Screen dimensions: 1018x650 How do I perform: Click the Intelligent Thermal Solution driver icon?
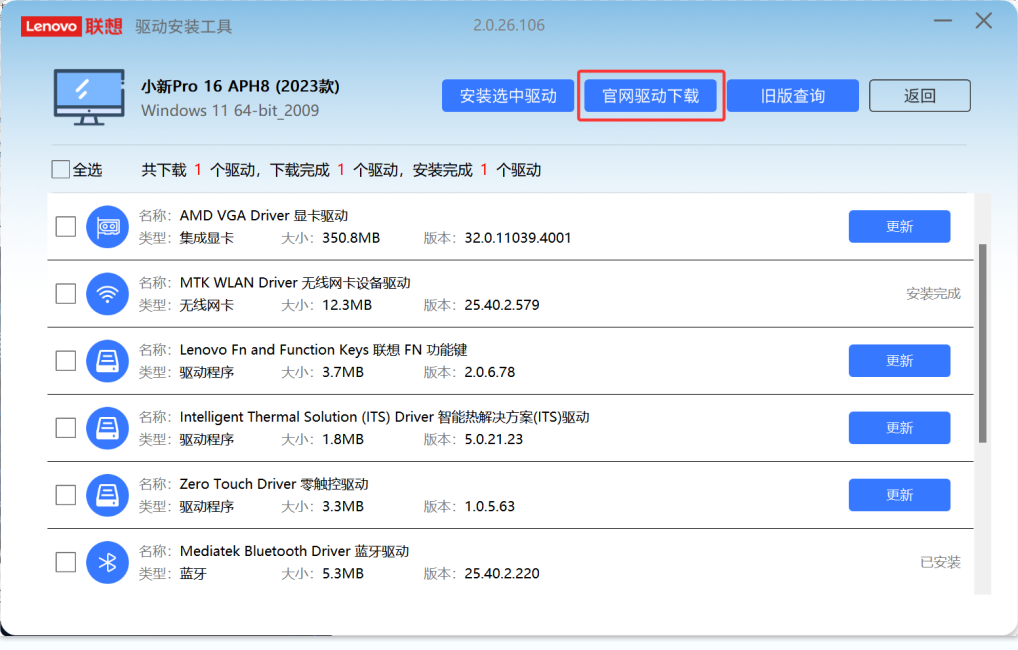pos(107,428)
